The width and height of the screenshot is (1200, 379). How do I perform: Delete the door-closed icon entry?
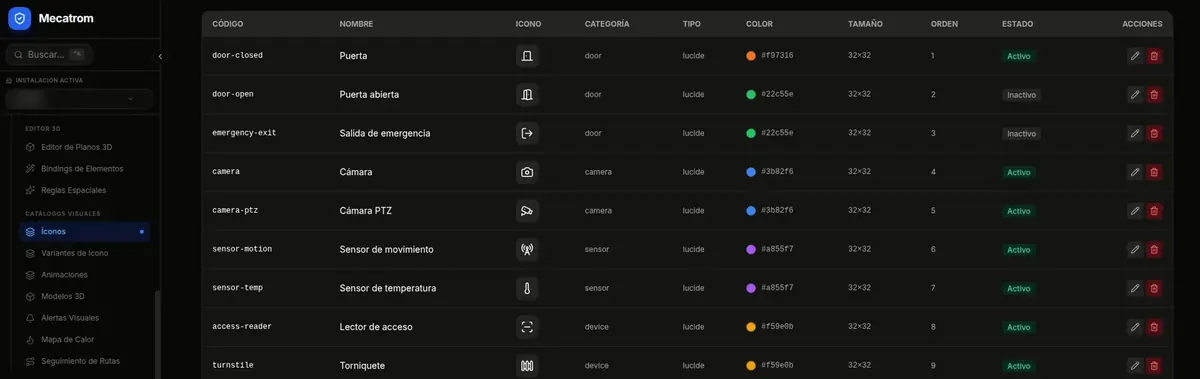[x=1154, y=56]
